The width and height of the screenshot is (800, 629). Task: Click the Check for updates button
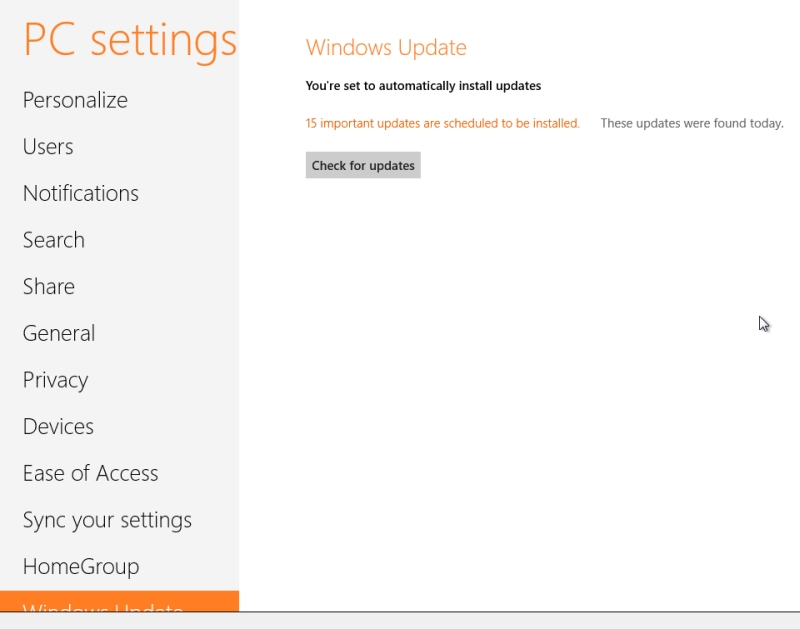point(363,165)
